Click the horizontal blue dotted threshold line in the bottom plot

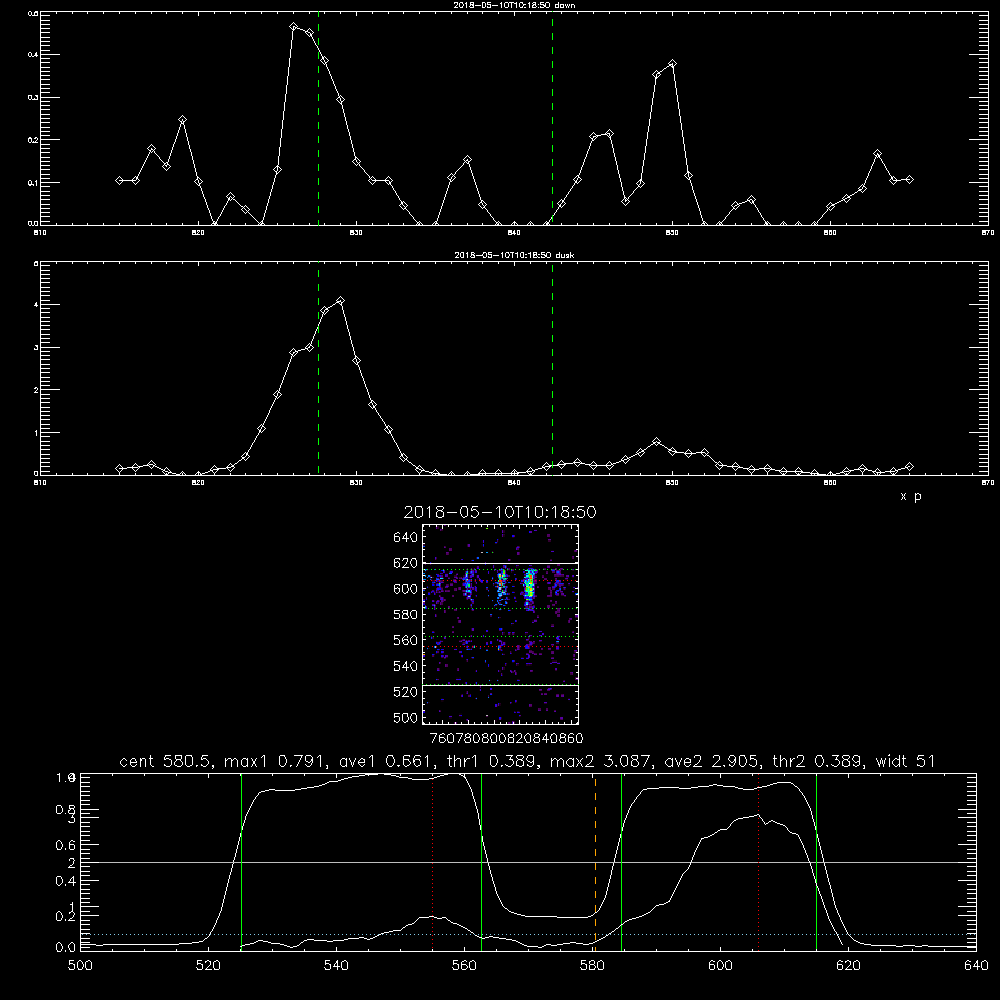point(528,934)
